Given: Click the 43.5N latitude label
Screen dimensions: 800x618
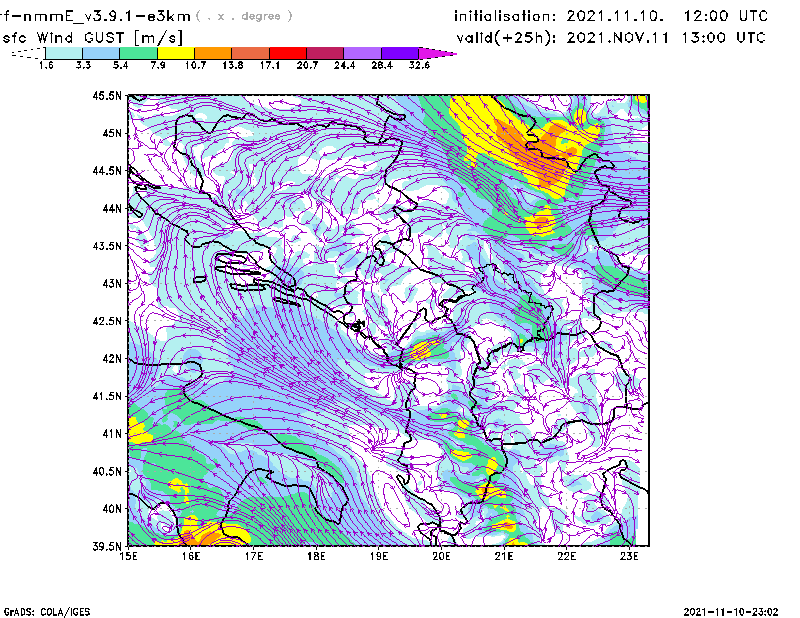Looking at the screenshot, I should pos(107,246).
